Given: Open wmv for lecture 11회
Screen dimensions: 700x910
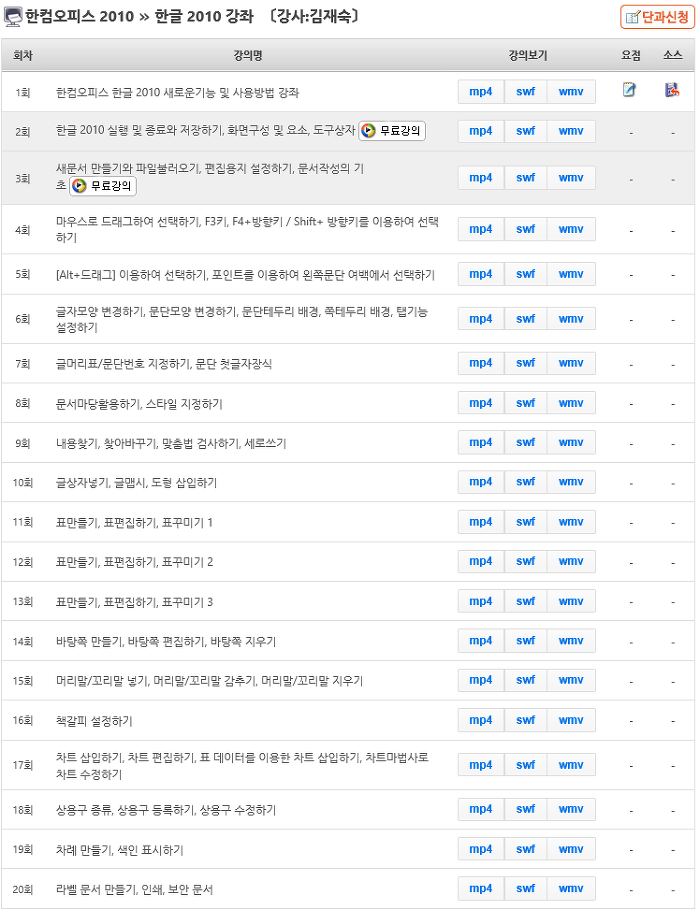Looking at the screenshot, I should pyautogui.click(x=571, y=522).
